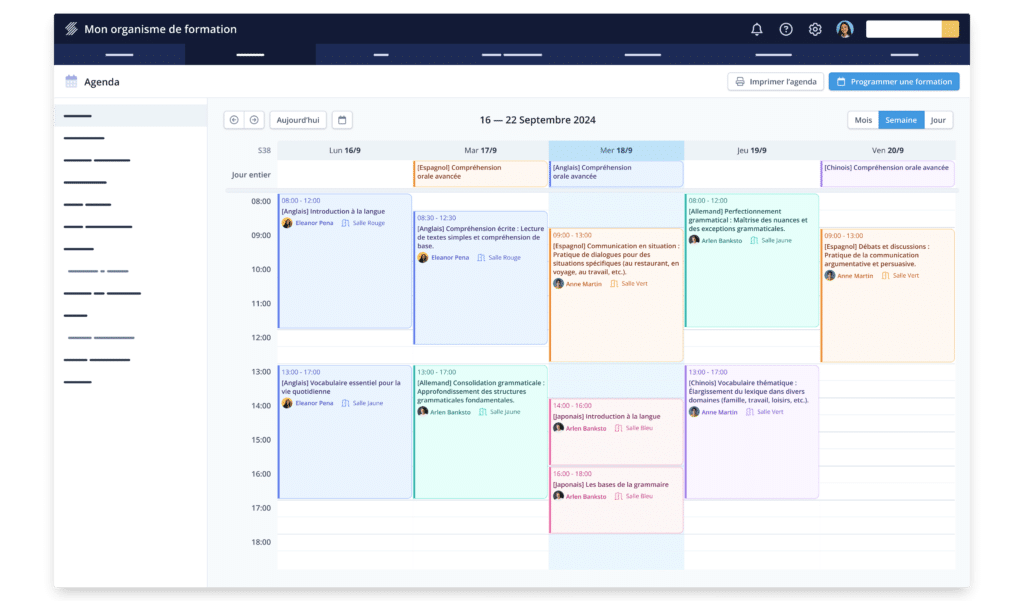
Task: Open the date picker calendar icon
Action: point(342,120)
